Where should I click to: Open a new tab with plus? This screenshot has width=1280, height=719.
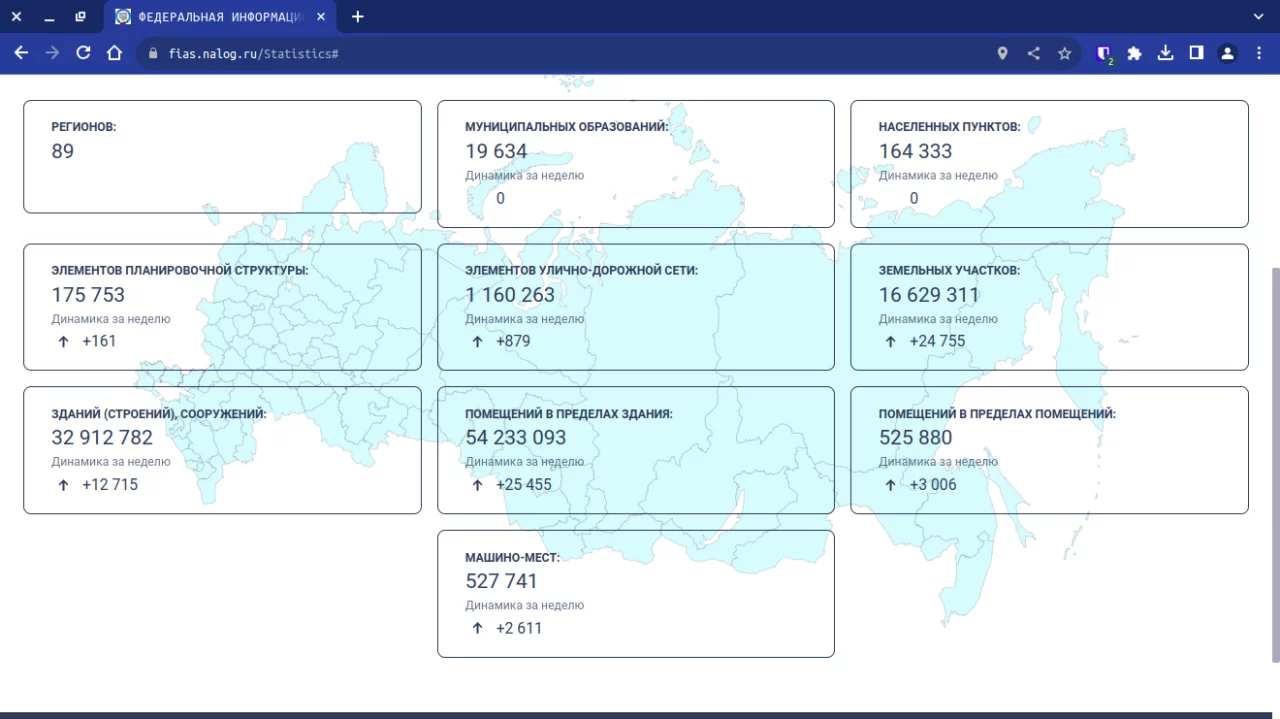pos(358,16)
